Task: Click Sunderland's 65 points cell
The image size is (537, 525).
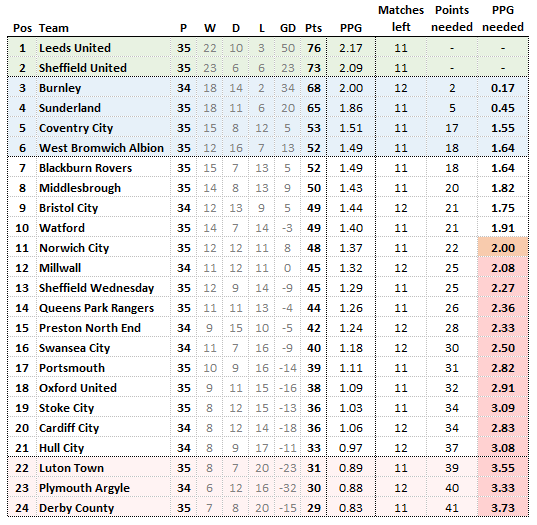Action: [314, 108]
